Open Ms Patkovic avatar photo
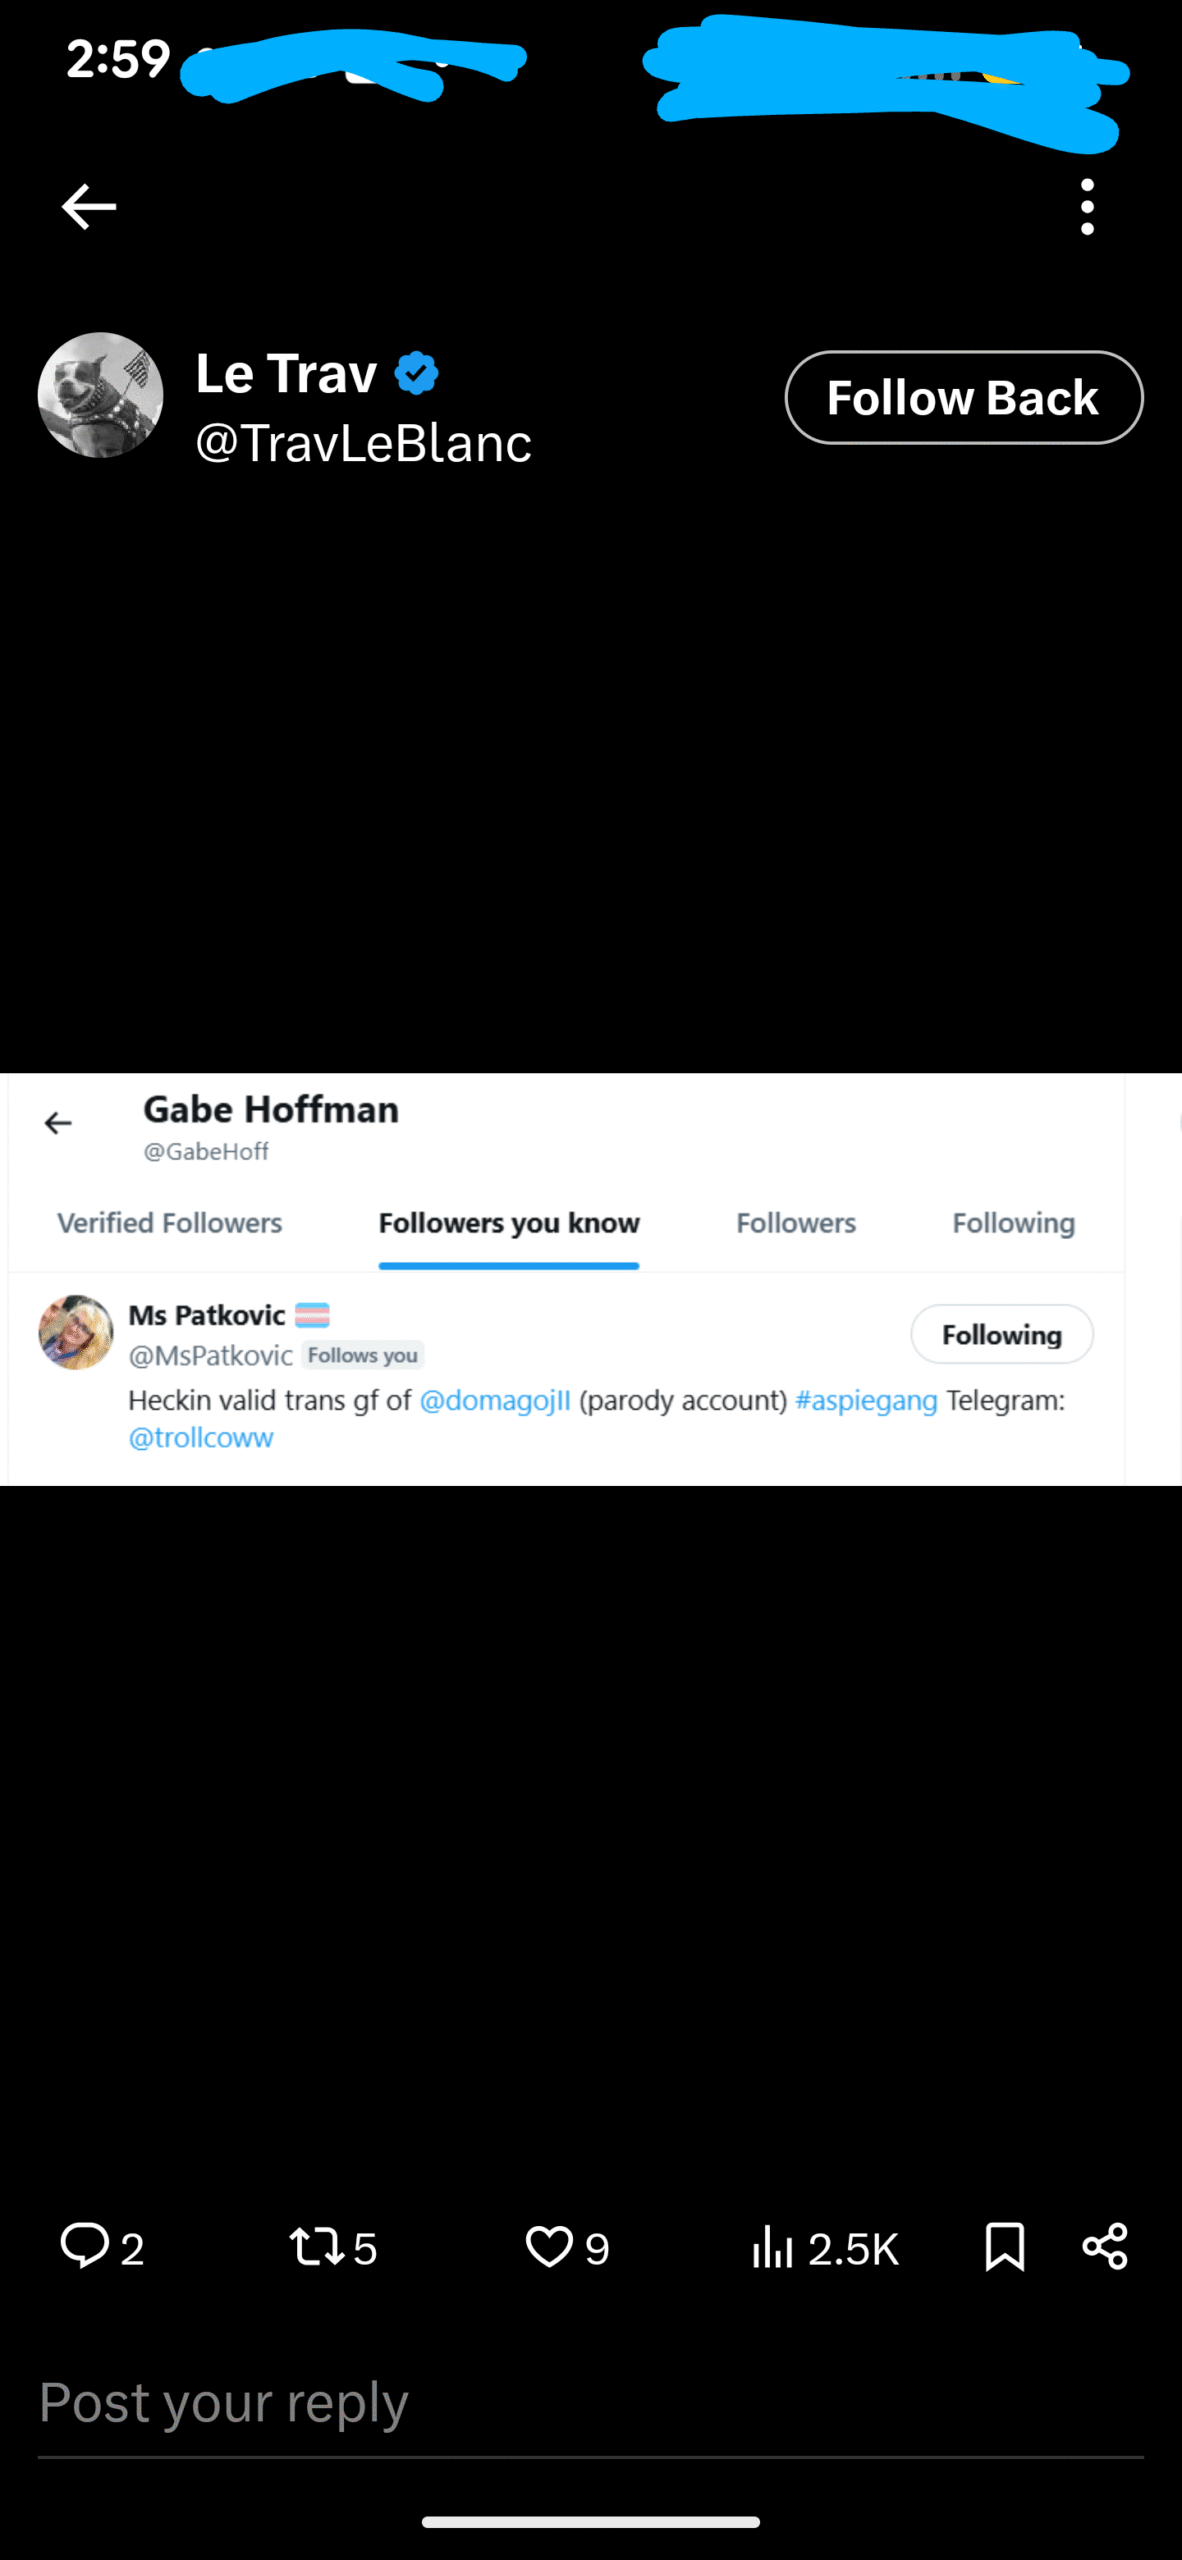The width and height of the screenshot is (1182, 2560). point(76,1332)
